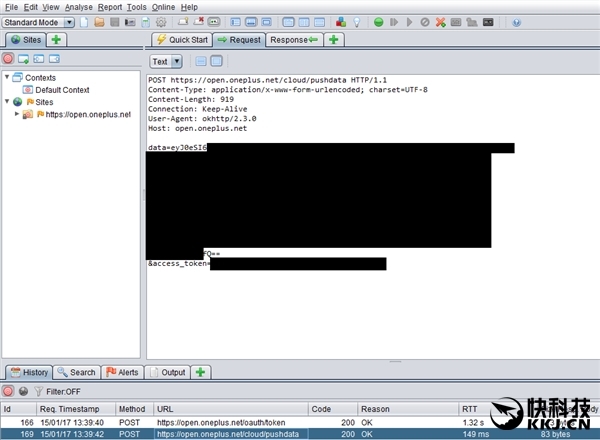Open the Text view dropdown
The height and width of the screenshot is (440, 600).
(x=165, y=62)
